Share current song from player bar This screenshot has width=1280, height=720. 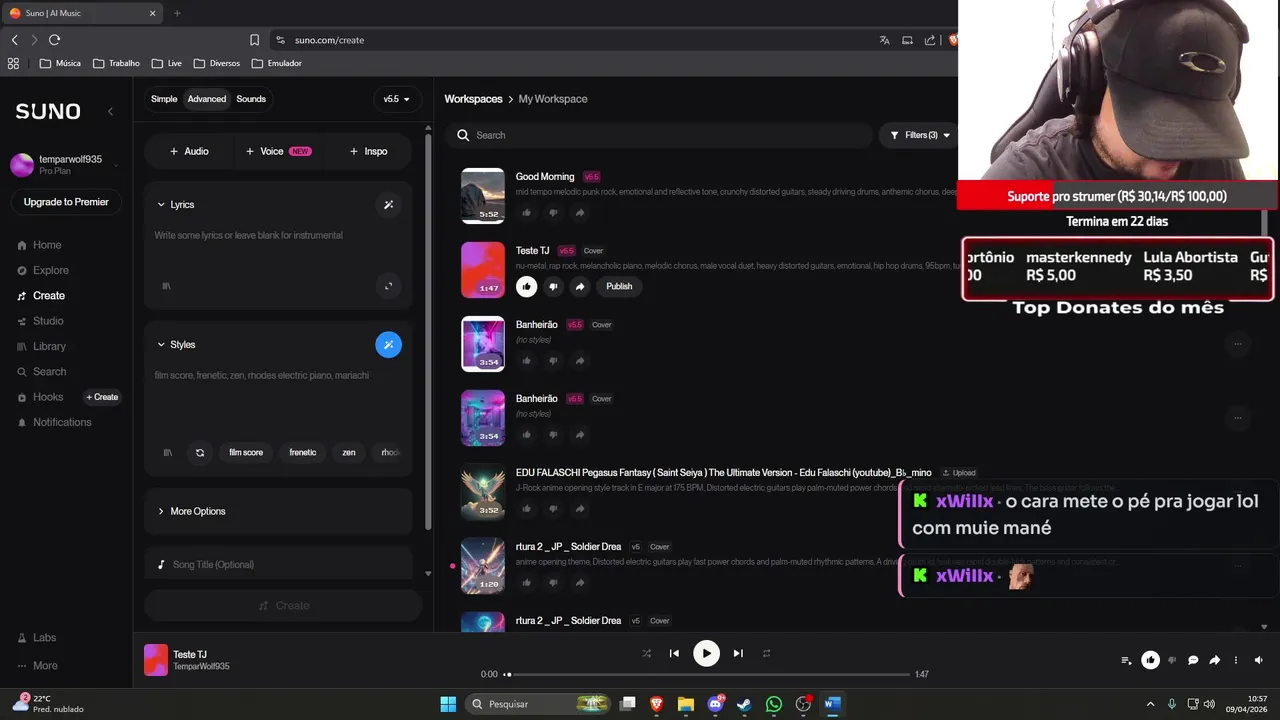1214,660
